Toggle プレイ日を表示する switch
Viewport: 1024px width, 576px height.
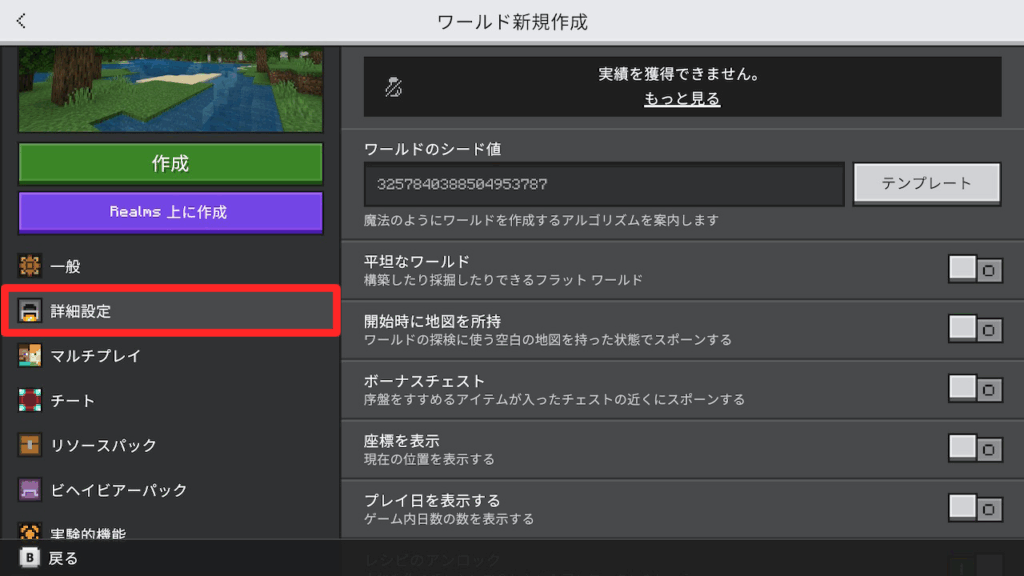975,509
